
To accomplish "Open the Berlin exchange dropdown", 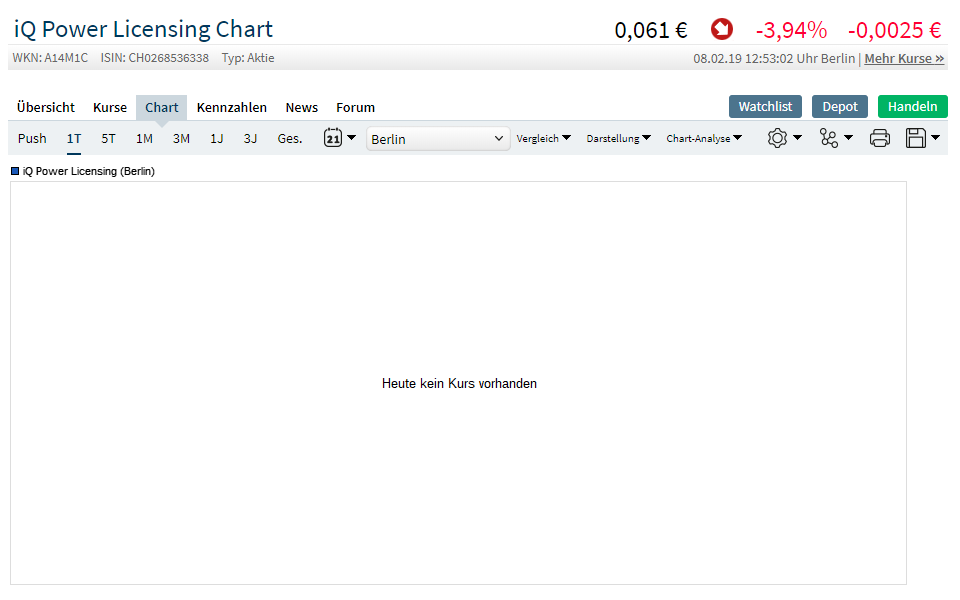I will click(438, 139).
